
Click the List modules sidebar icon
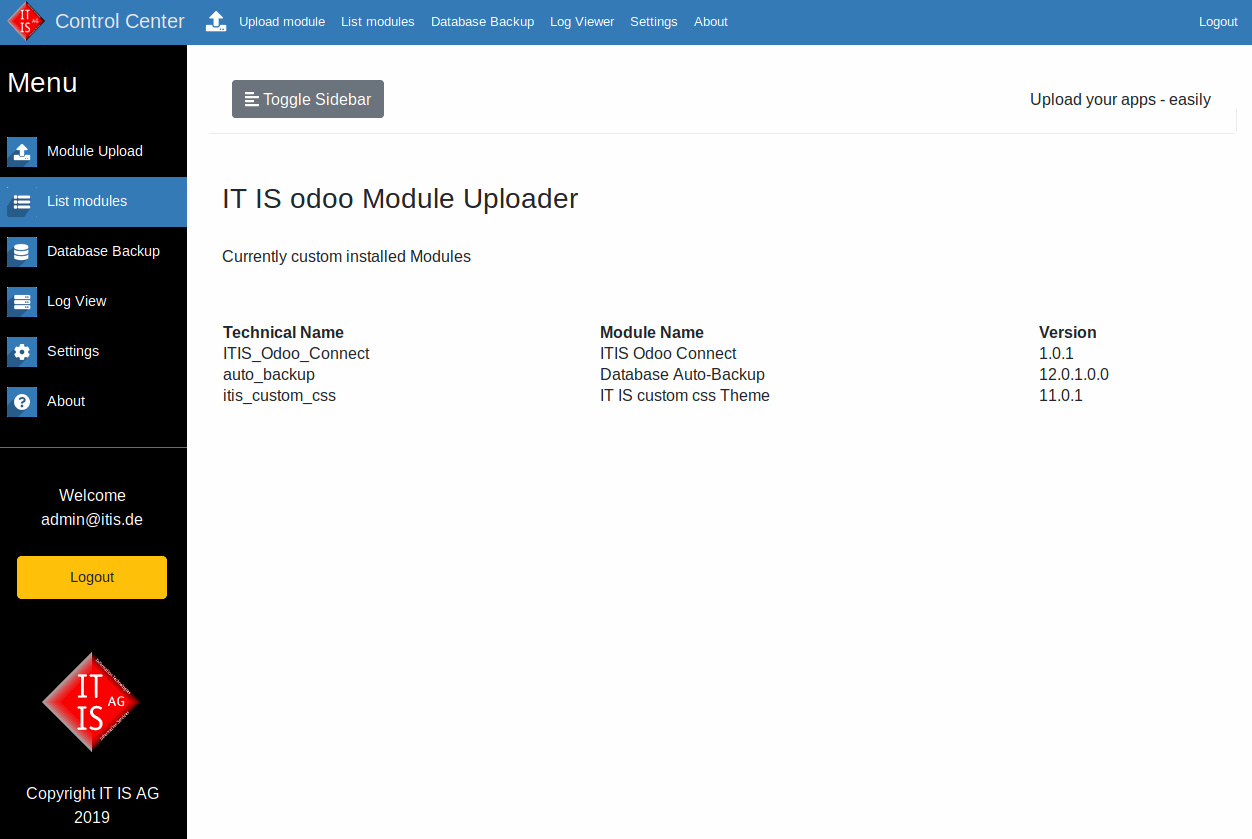point(22,201)
